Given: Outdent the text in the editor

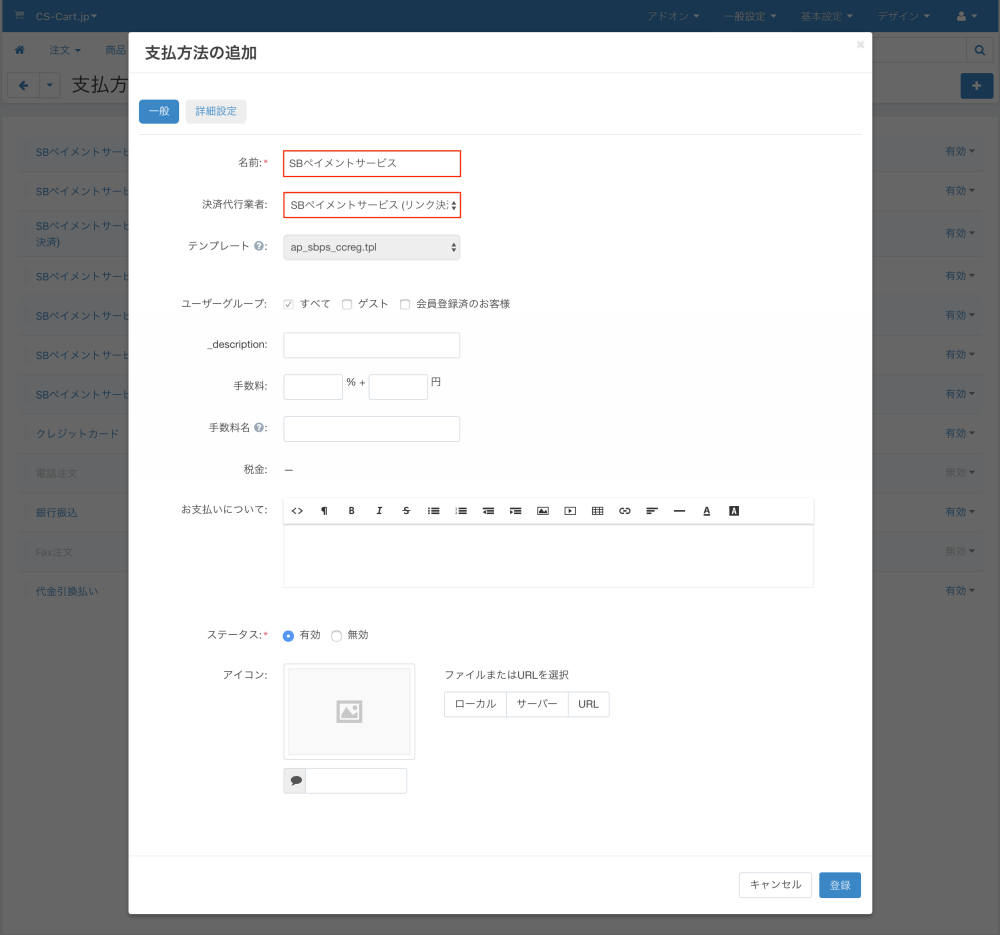Looking at the screenshot, I should pyautogui.click(x=489, y=511).
